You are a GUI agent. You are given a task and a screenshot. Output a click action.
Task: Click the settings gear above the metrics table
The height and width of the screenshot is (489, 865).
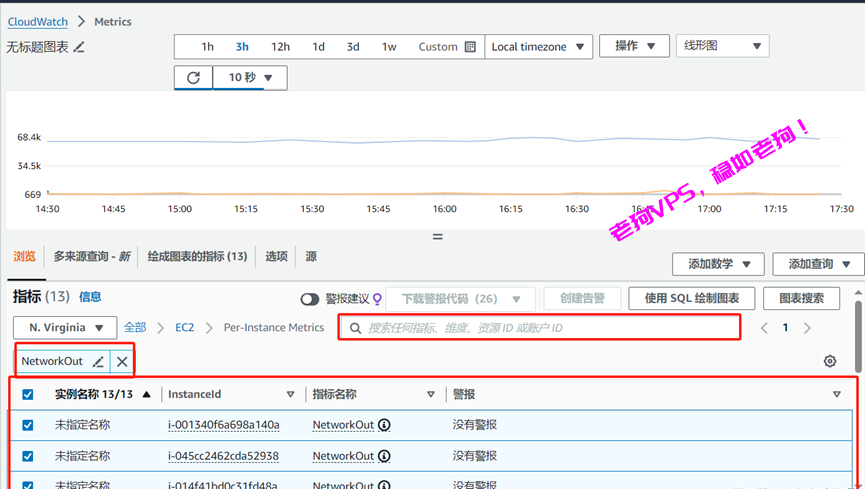click(x=829, y=362)
